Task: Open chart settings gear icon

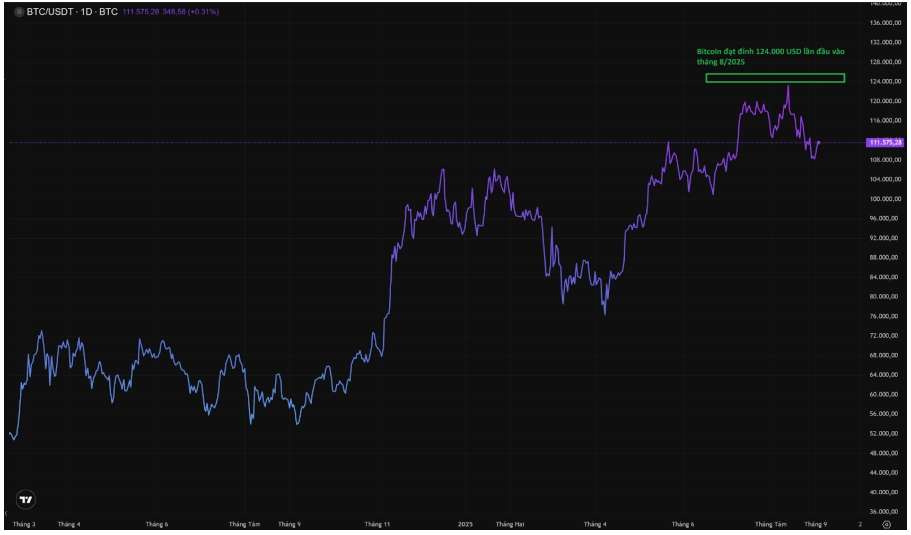Action: coord(887,524)
